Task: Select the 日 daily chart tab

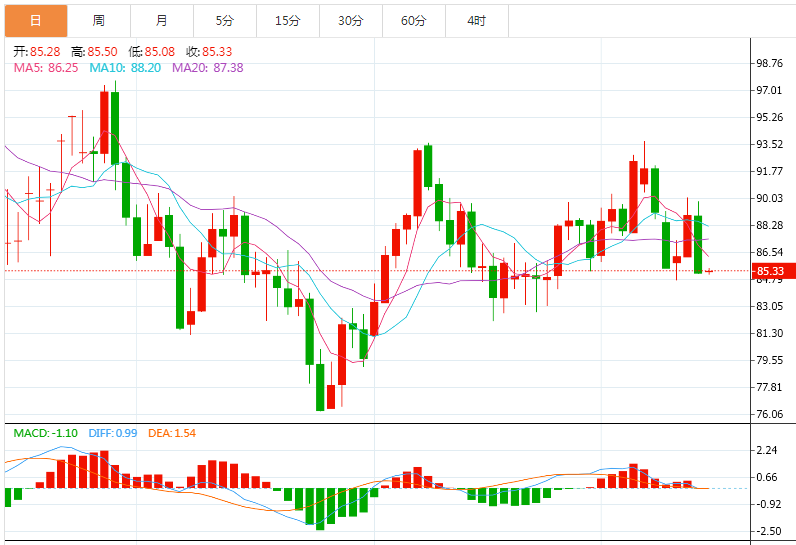Action: tap(36, 21)
